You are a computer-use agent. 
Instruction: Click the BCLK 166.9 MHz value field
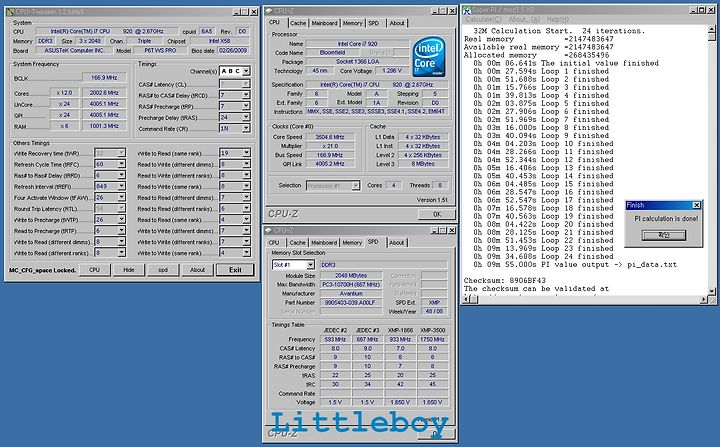point(104,78)
